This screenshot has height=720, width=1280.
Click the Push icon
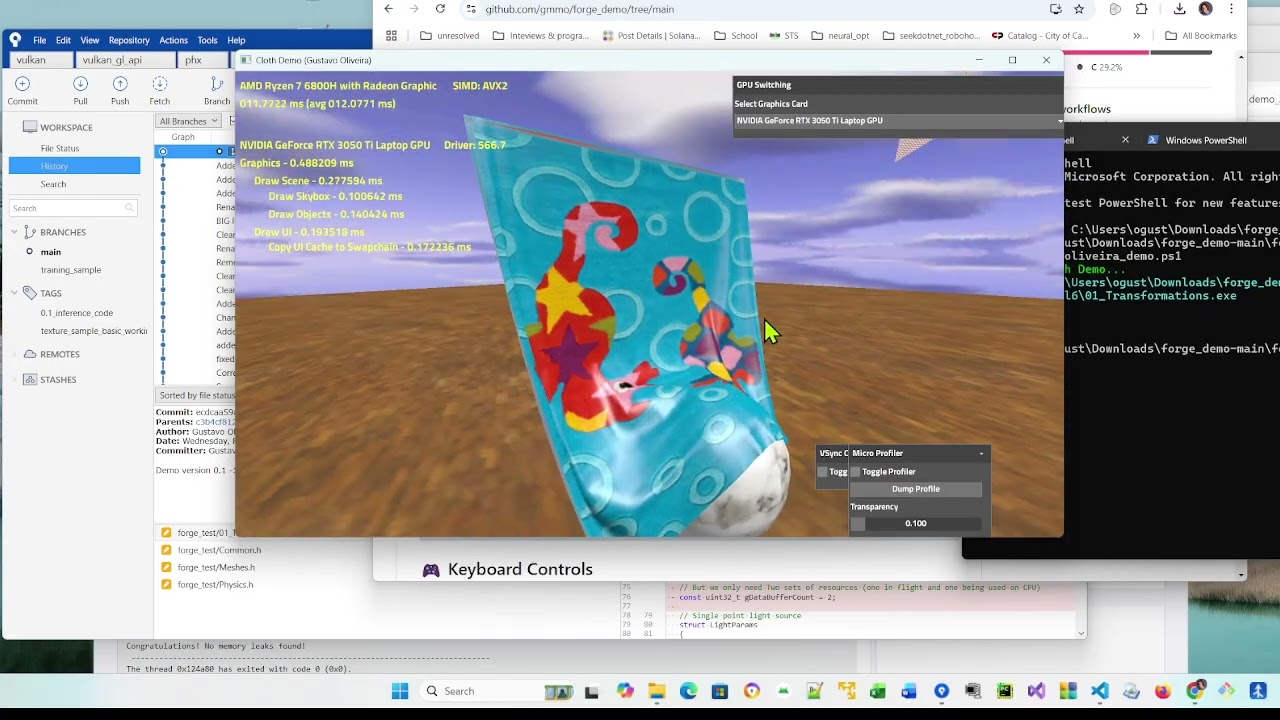click(120, 83)
